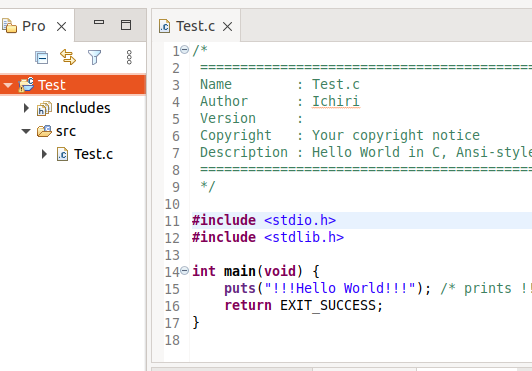Click the Version comment line
The width and height of the screenshot is (532, 371).
(251, 118)
